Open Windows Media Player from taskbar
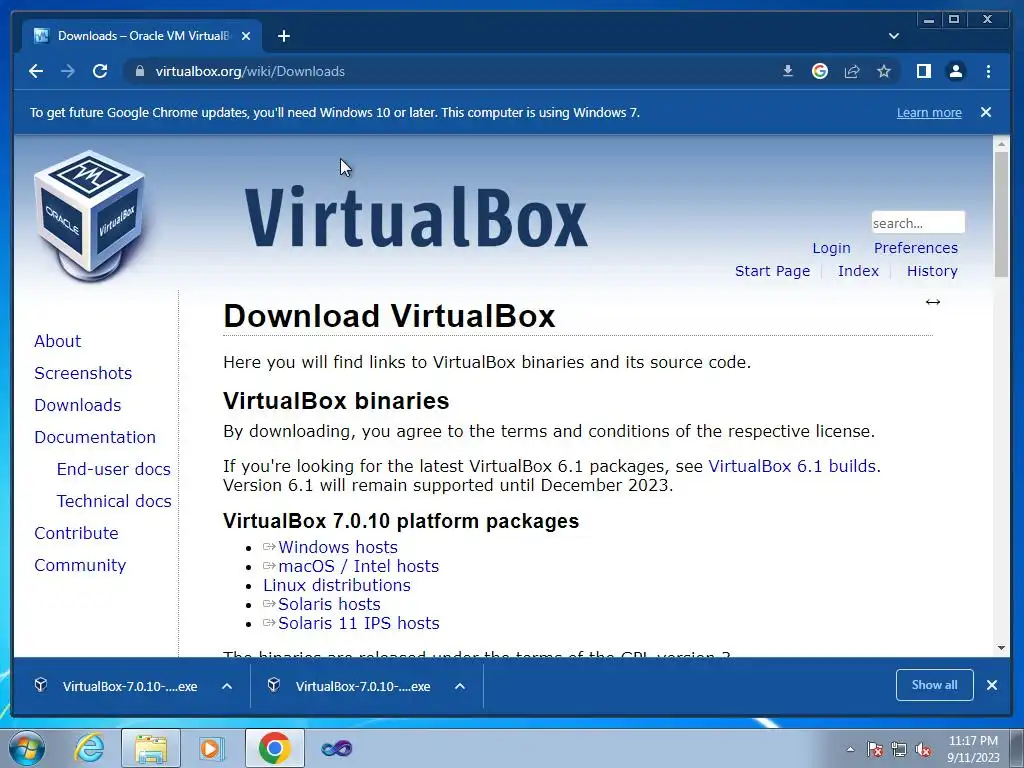1024x768 pixels. coord(210,748)
